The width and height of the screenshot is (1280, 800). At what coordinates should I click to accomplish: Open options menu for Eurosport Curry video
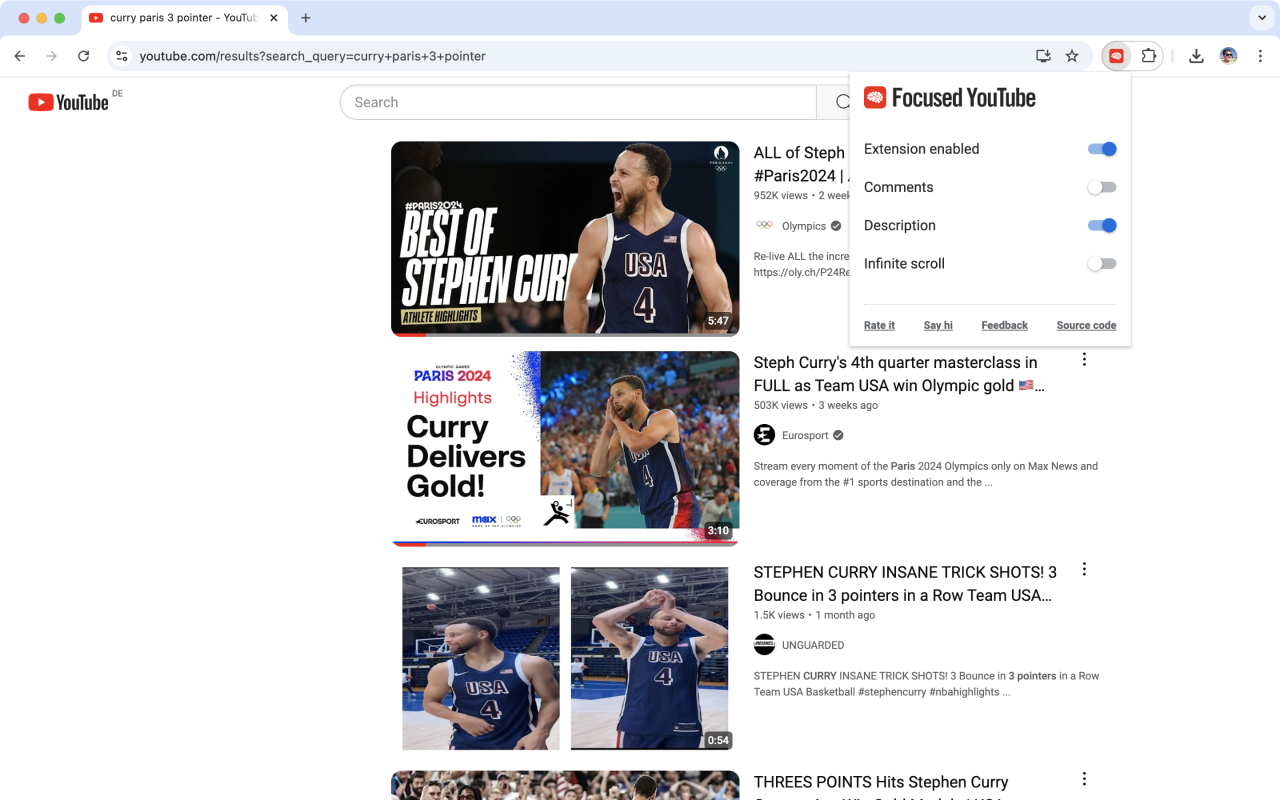click(x=1084, y=359)
